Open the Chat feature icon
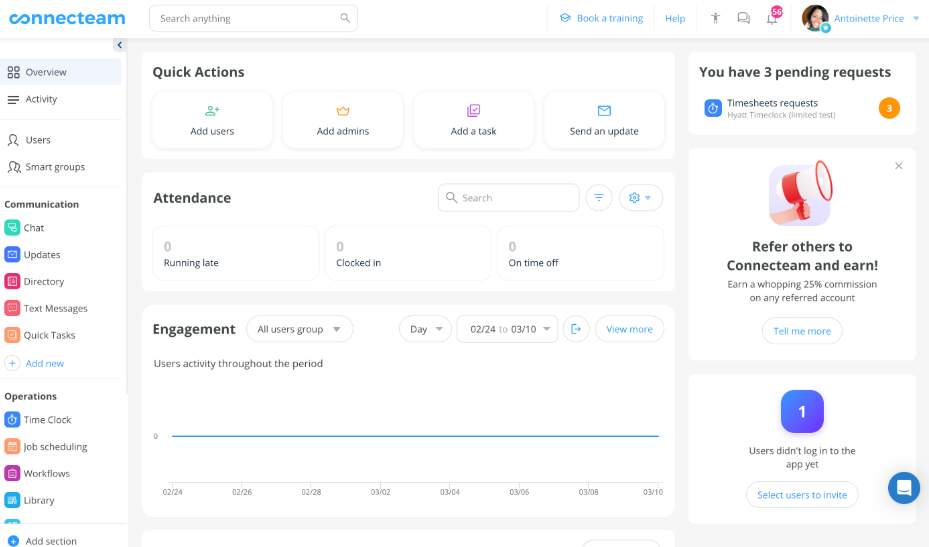929x547 pixels. pyautogui.click(x=12, y=228)
